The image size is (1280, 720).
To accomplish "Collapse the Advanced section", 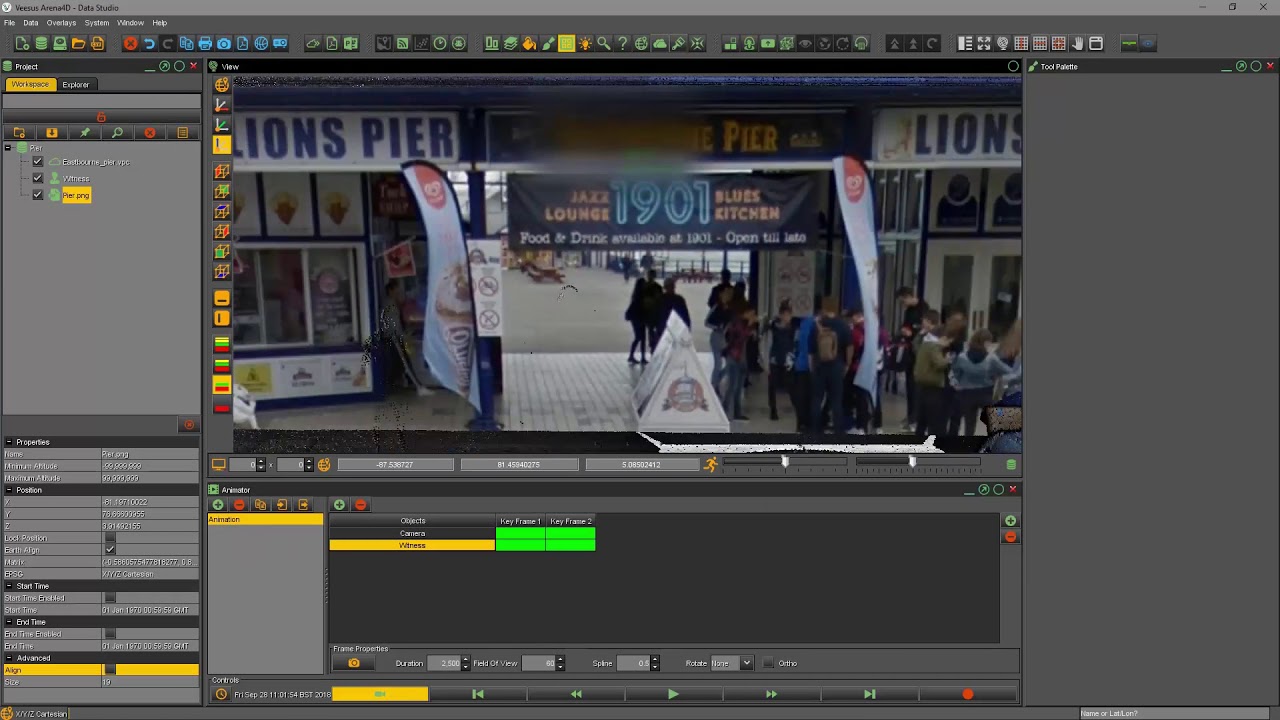I will pyautogui.click(x=9, y=658).
